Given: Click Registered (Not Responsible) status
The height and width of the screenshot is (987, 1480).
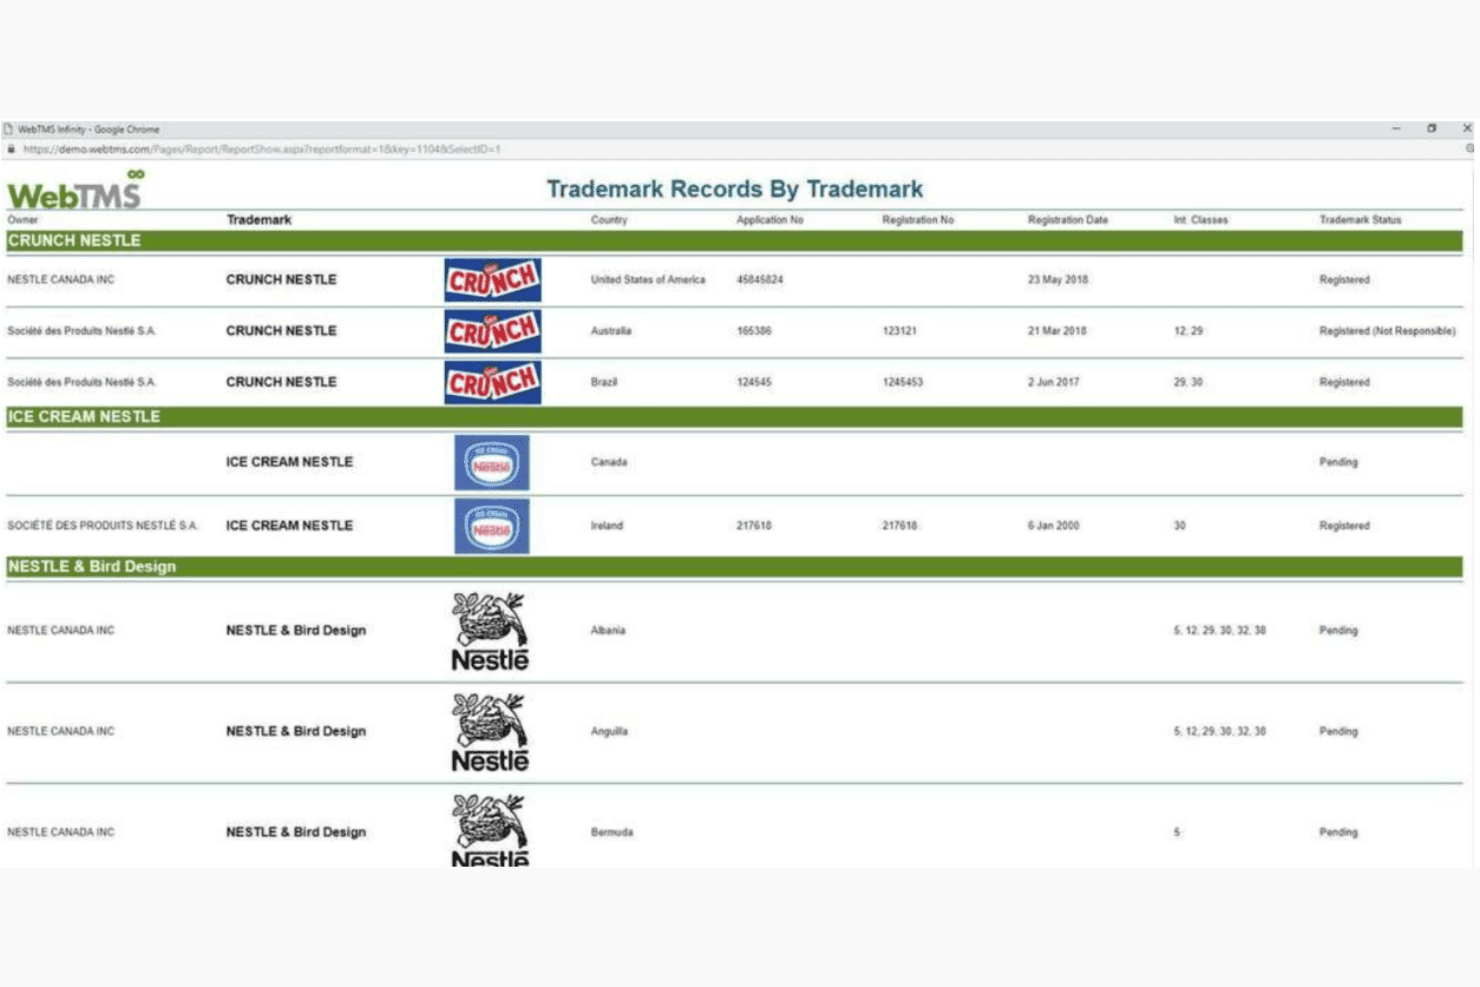Looking at the screenshot, I should [1387, 331].
